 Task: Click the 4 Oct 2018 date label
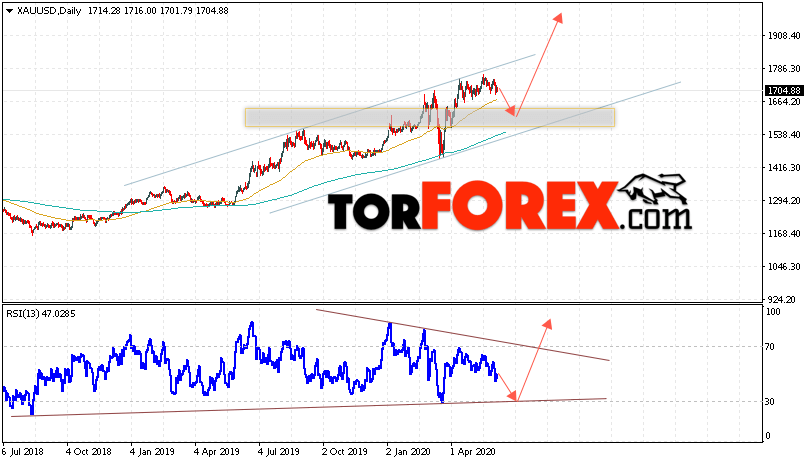click(89, 452)
